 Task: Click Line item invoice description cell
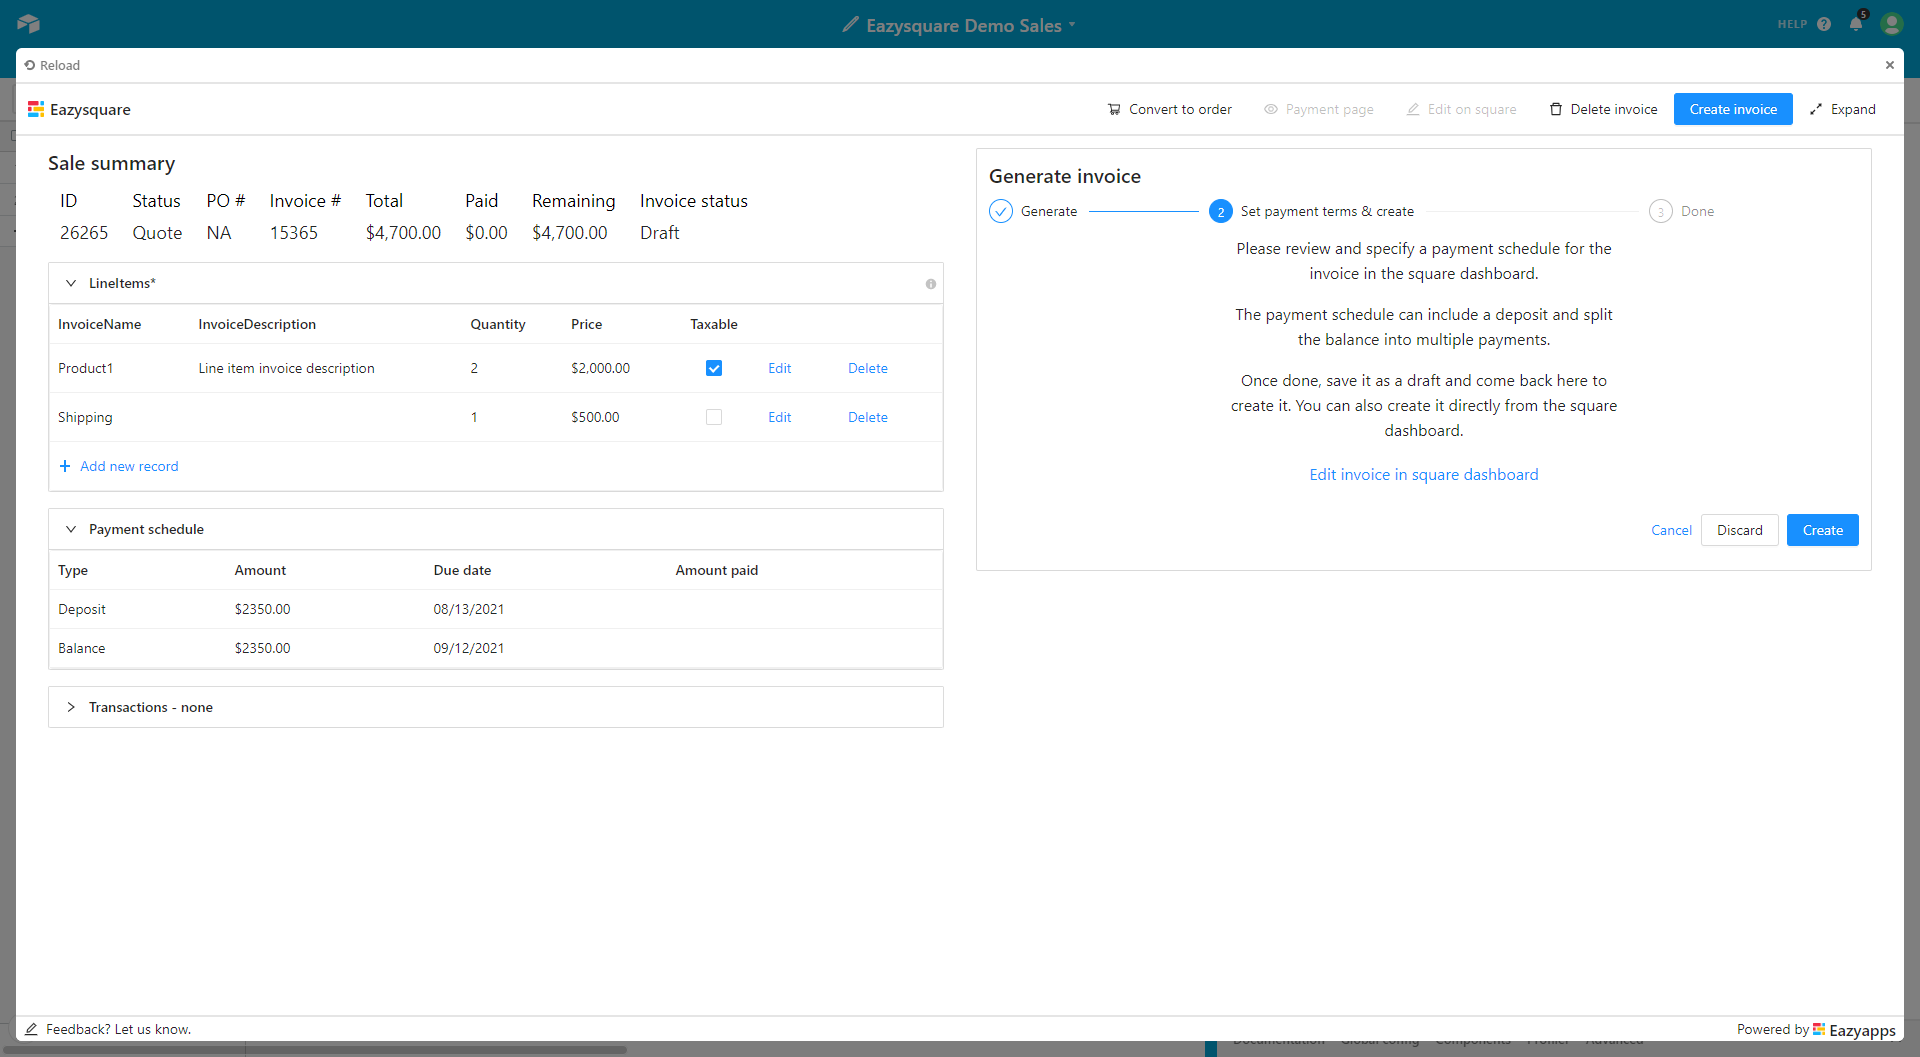286,368
